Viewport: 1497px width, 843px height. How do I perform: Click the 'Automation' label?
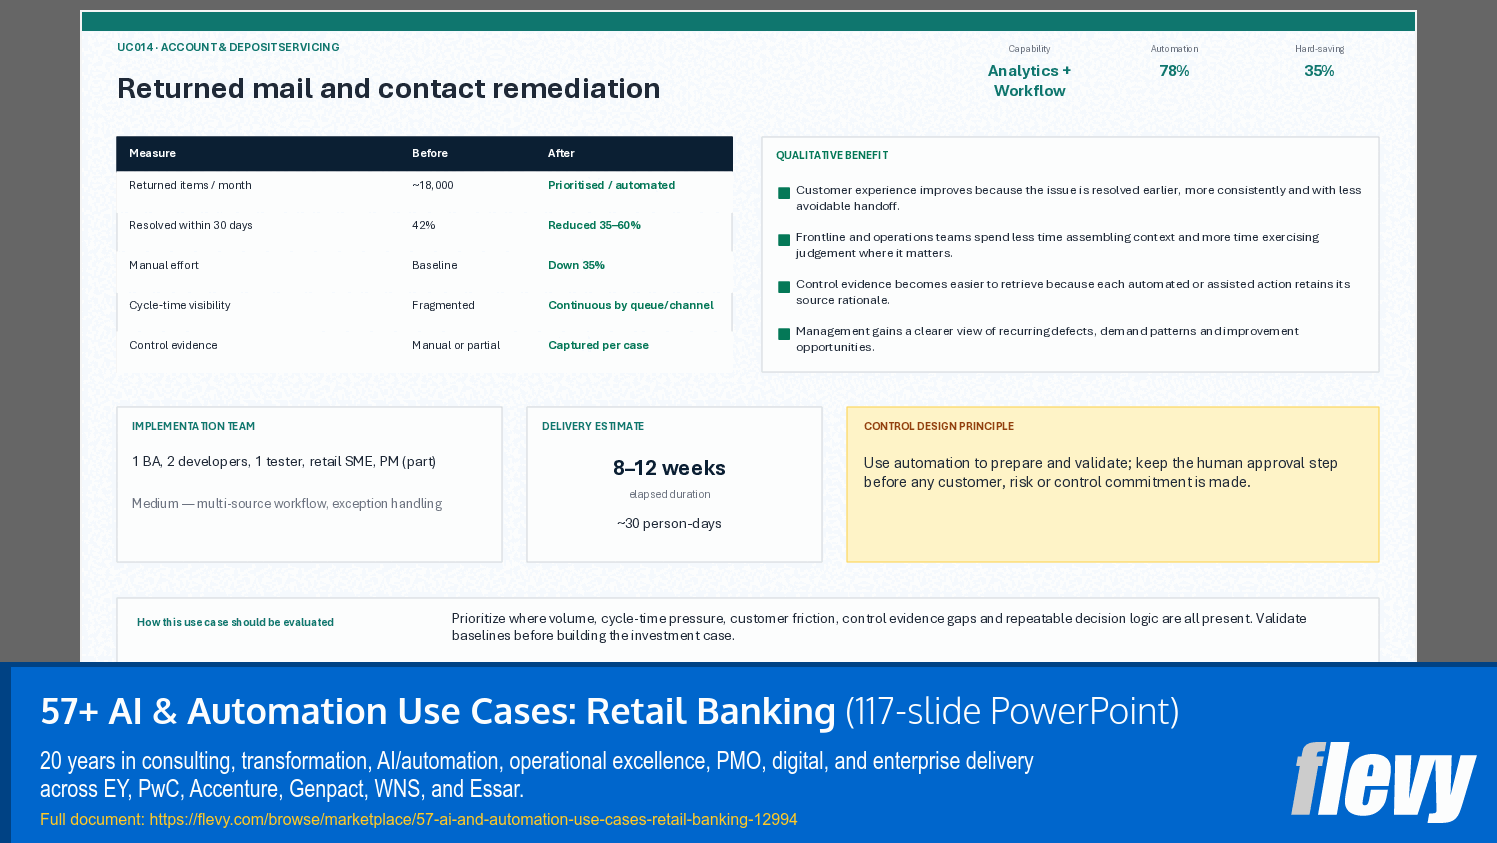coord(1174,49)
